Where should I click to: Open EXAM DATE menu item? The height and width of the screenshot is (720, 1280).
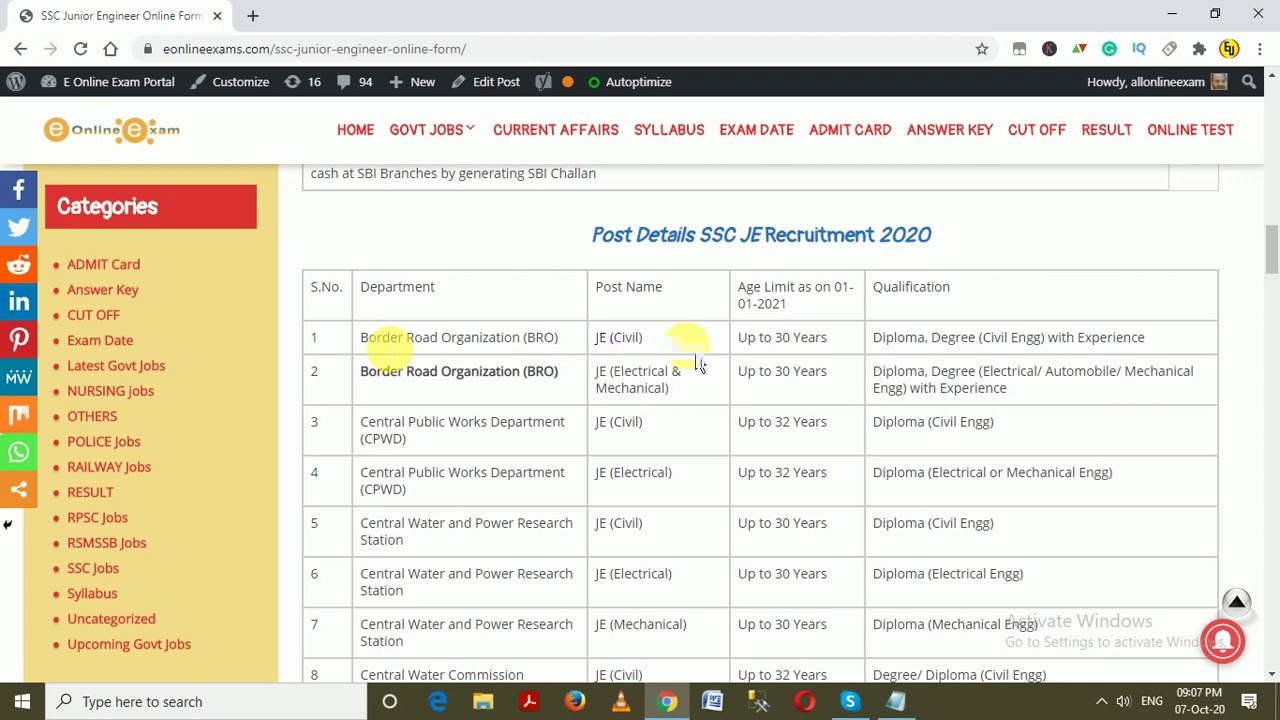click(x=756, y=130)
